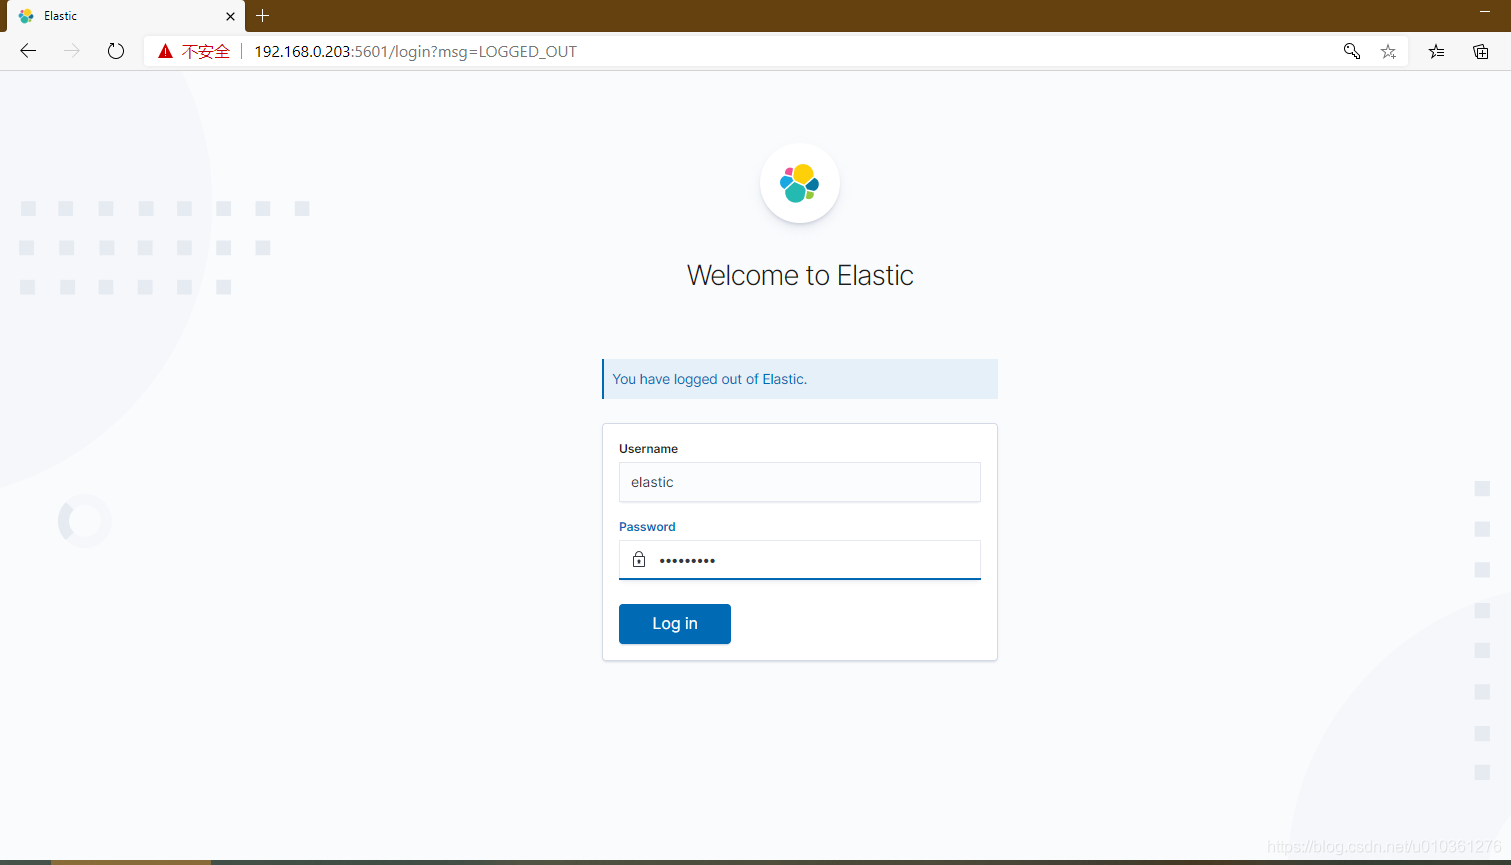Click the 'Welcome to Elastic' heading
Screen dimensions: 1511x865
click(x=800, y=275)
